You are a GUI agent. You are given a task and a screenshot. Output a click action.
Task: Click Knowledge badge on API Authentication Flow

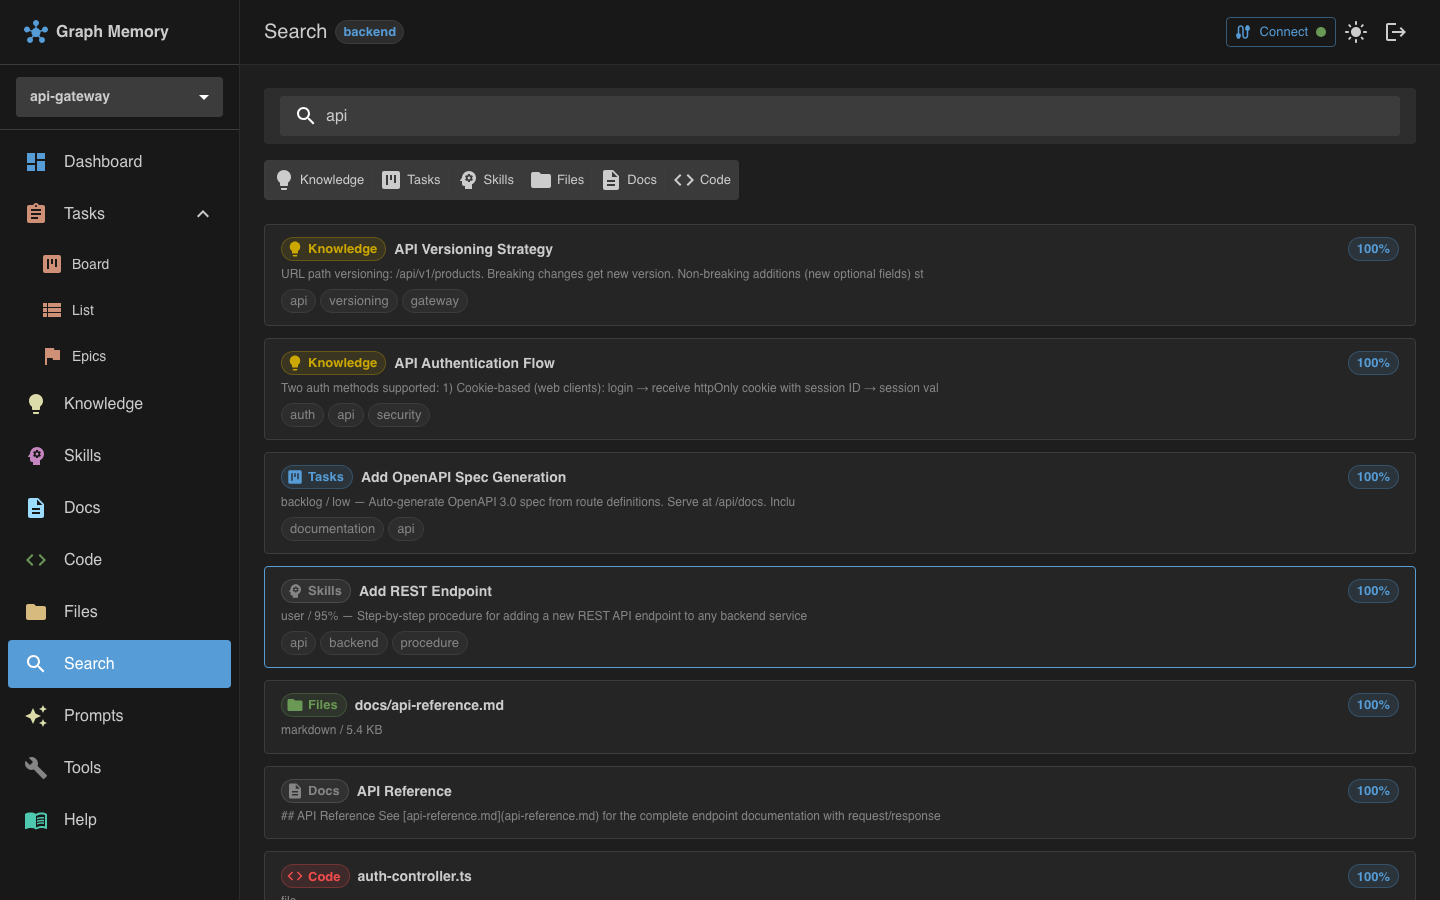pyautogui.click(x=333, y=363)
